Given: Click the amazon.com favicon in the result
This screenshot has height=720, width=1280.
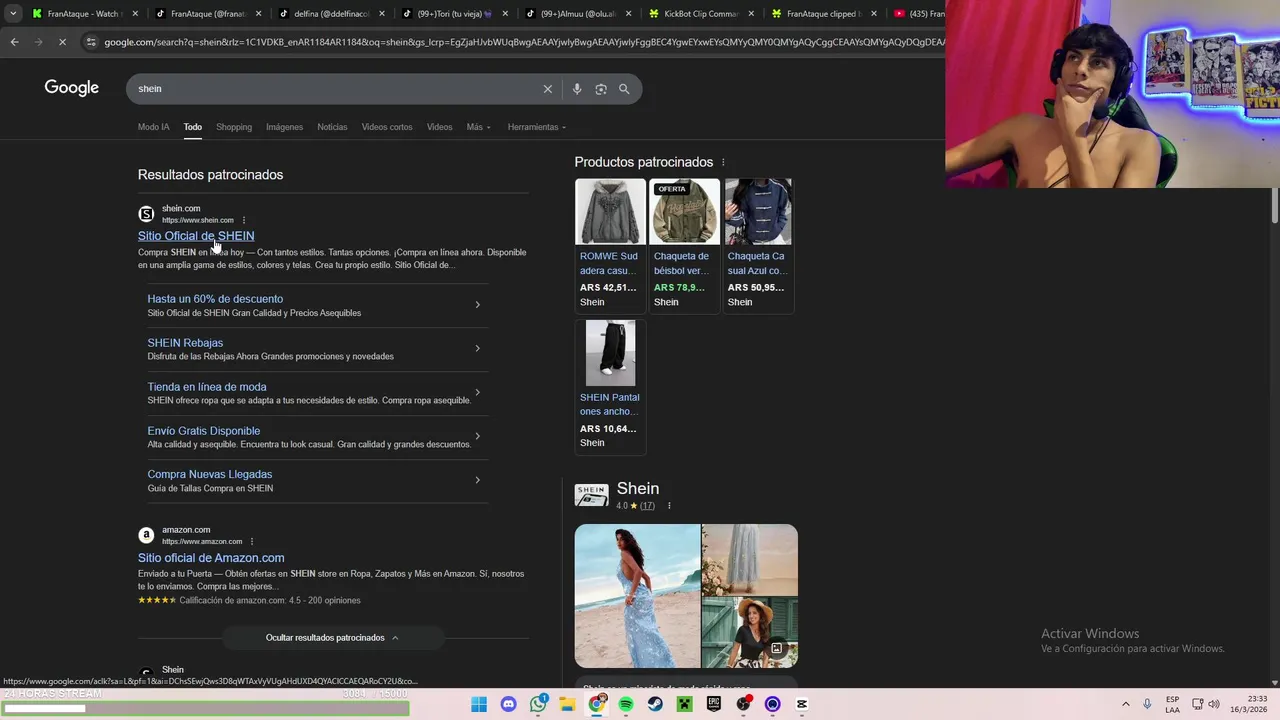Looking at the screenshot, I should (146, 535).
